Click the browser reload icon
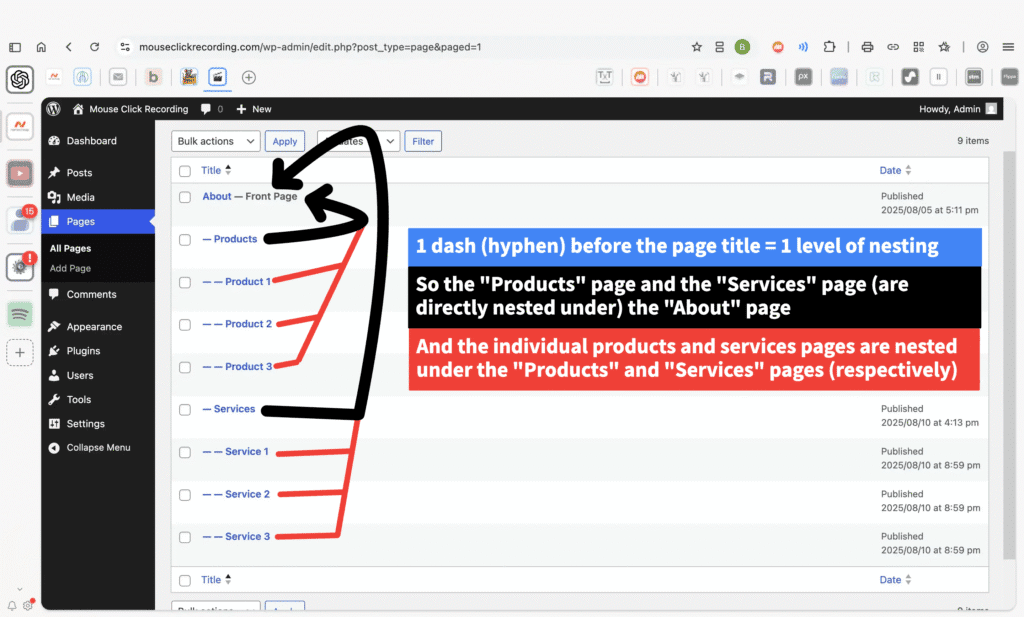Screen dimensions: 1024x617 coord(94,47)
